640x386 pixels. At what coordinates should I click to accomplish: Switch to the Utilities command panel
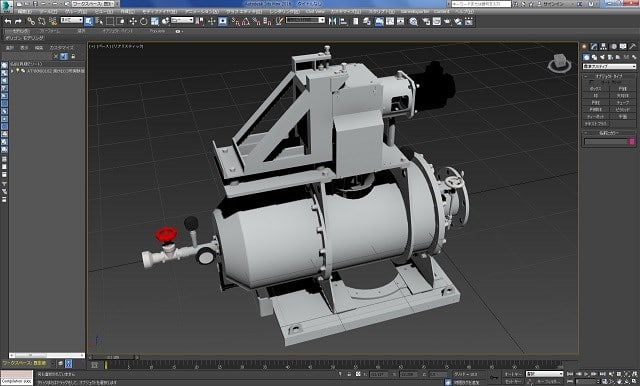pyautogui.click(x=633, y=47)
